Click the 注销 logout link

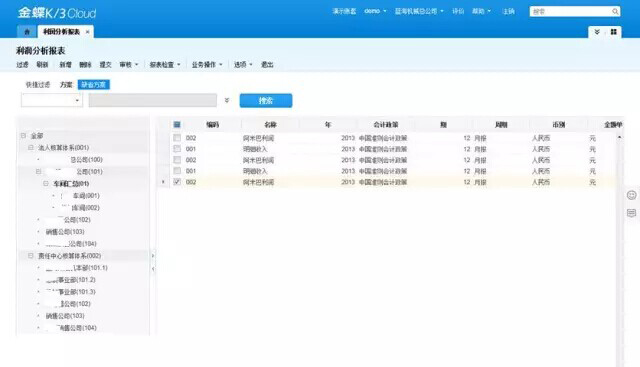point(508,11)
